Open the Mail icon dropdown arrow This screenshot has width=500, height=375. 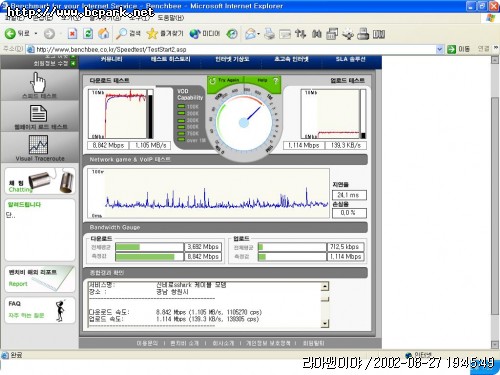[259, 34]
